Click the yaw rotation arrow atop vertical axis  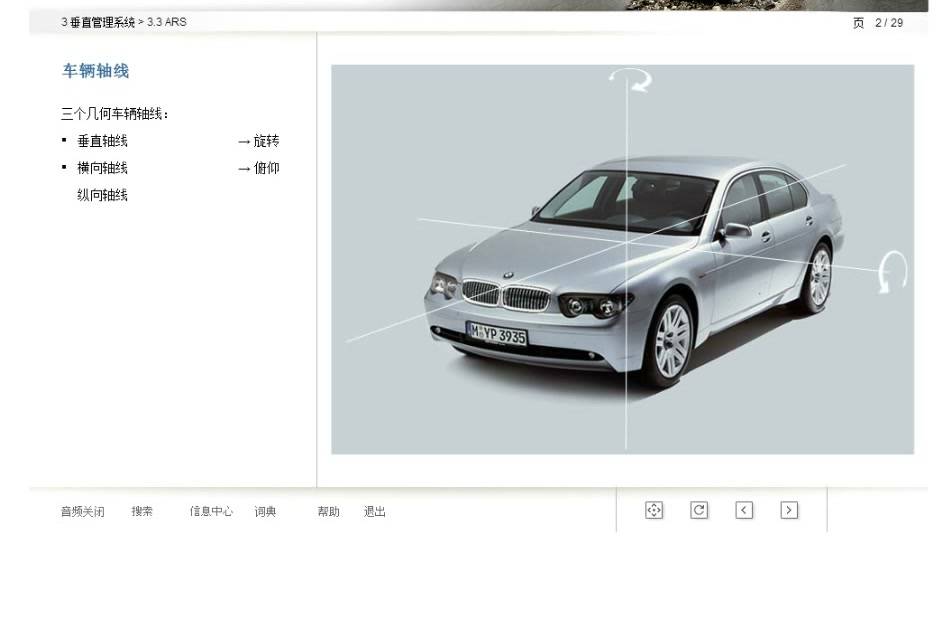pyautogui.click(x=631, y=80)
